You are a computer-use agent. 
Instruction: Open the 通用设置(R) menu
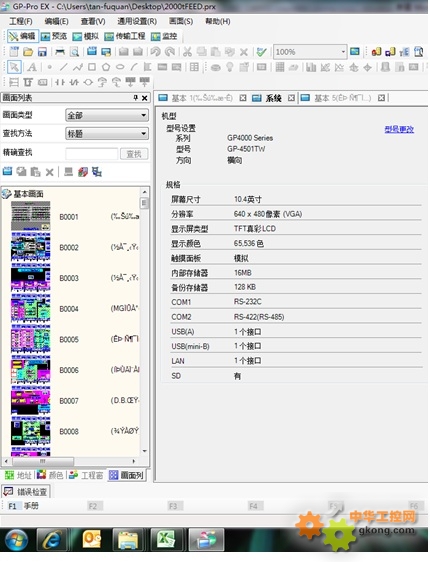pyautogui.click(x=137, y=22)
